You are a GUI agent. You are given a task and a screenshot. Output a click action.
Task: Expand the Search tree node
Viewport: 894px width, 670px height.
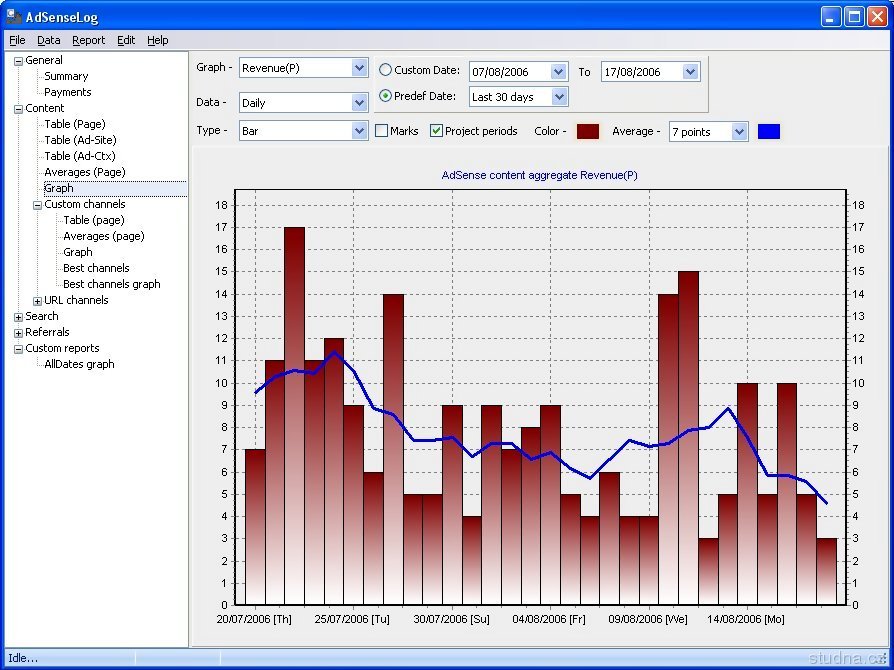pos(18,317)
